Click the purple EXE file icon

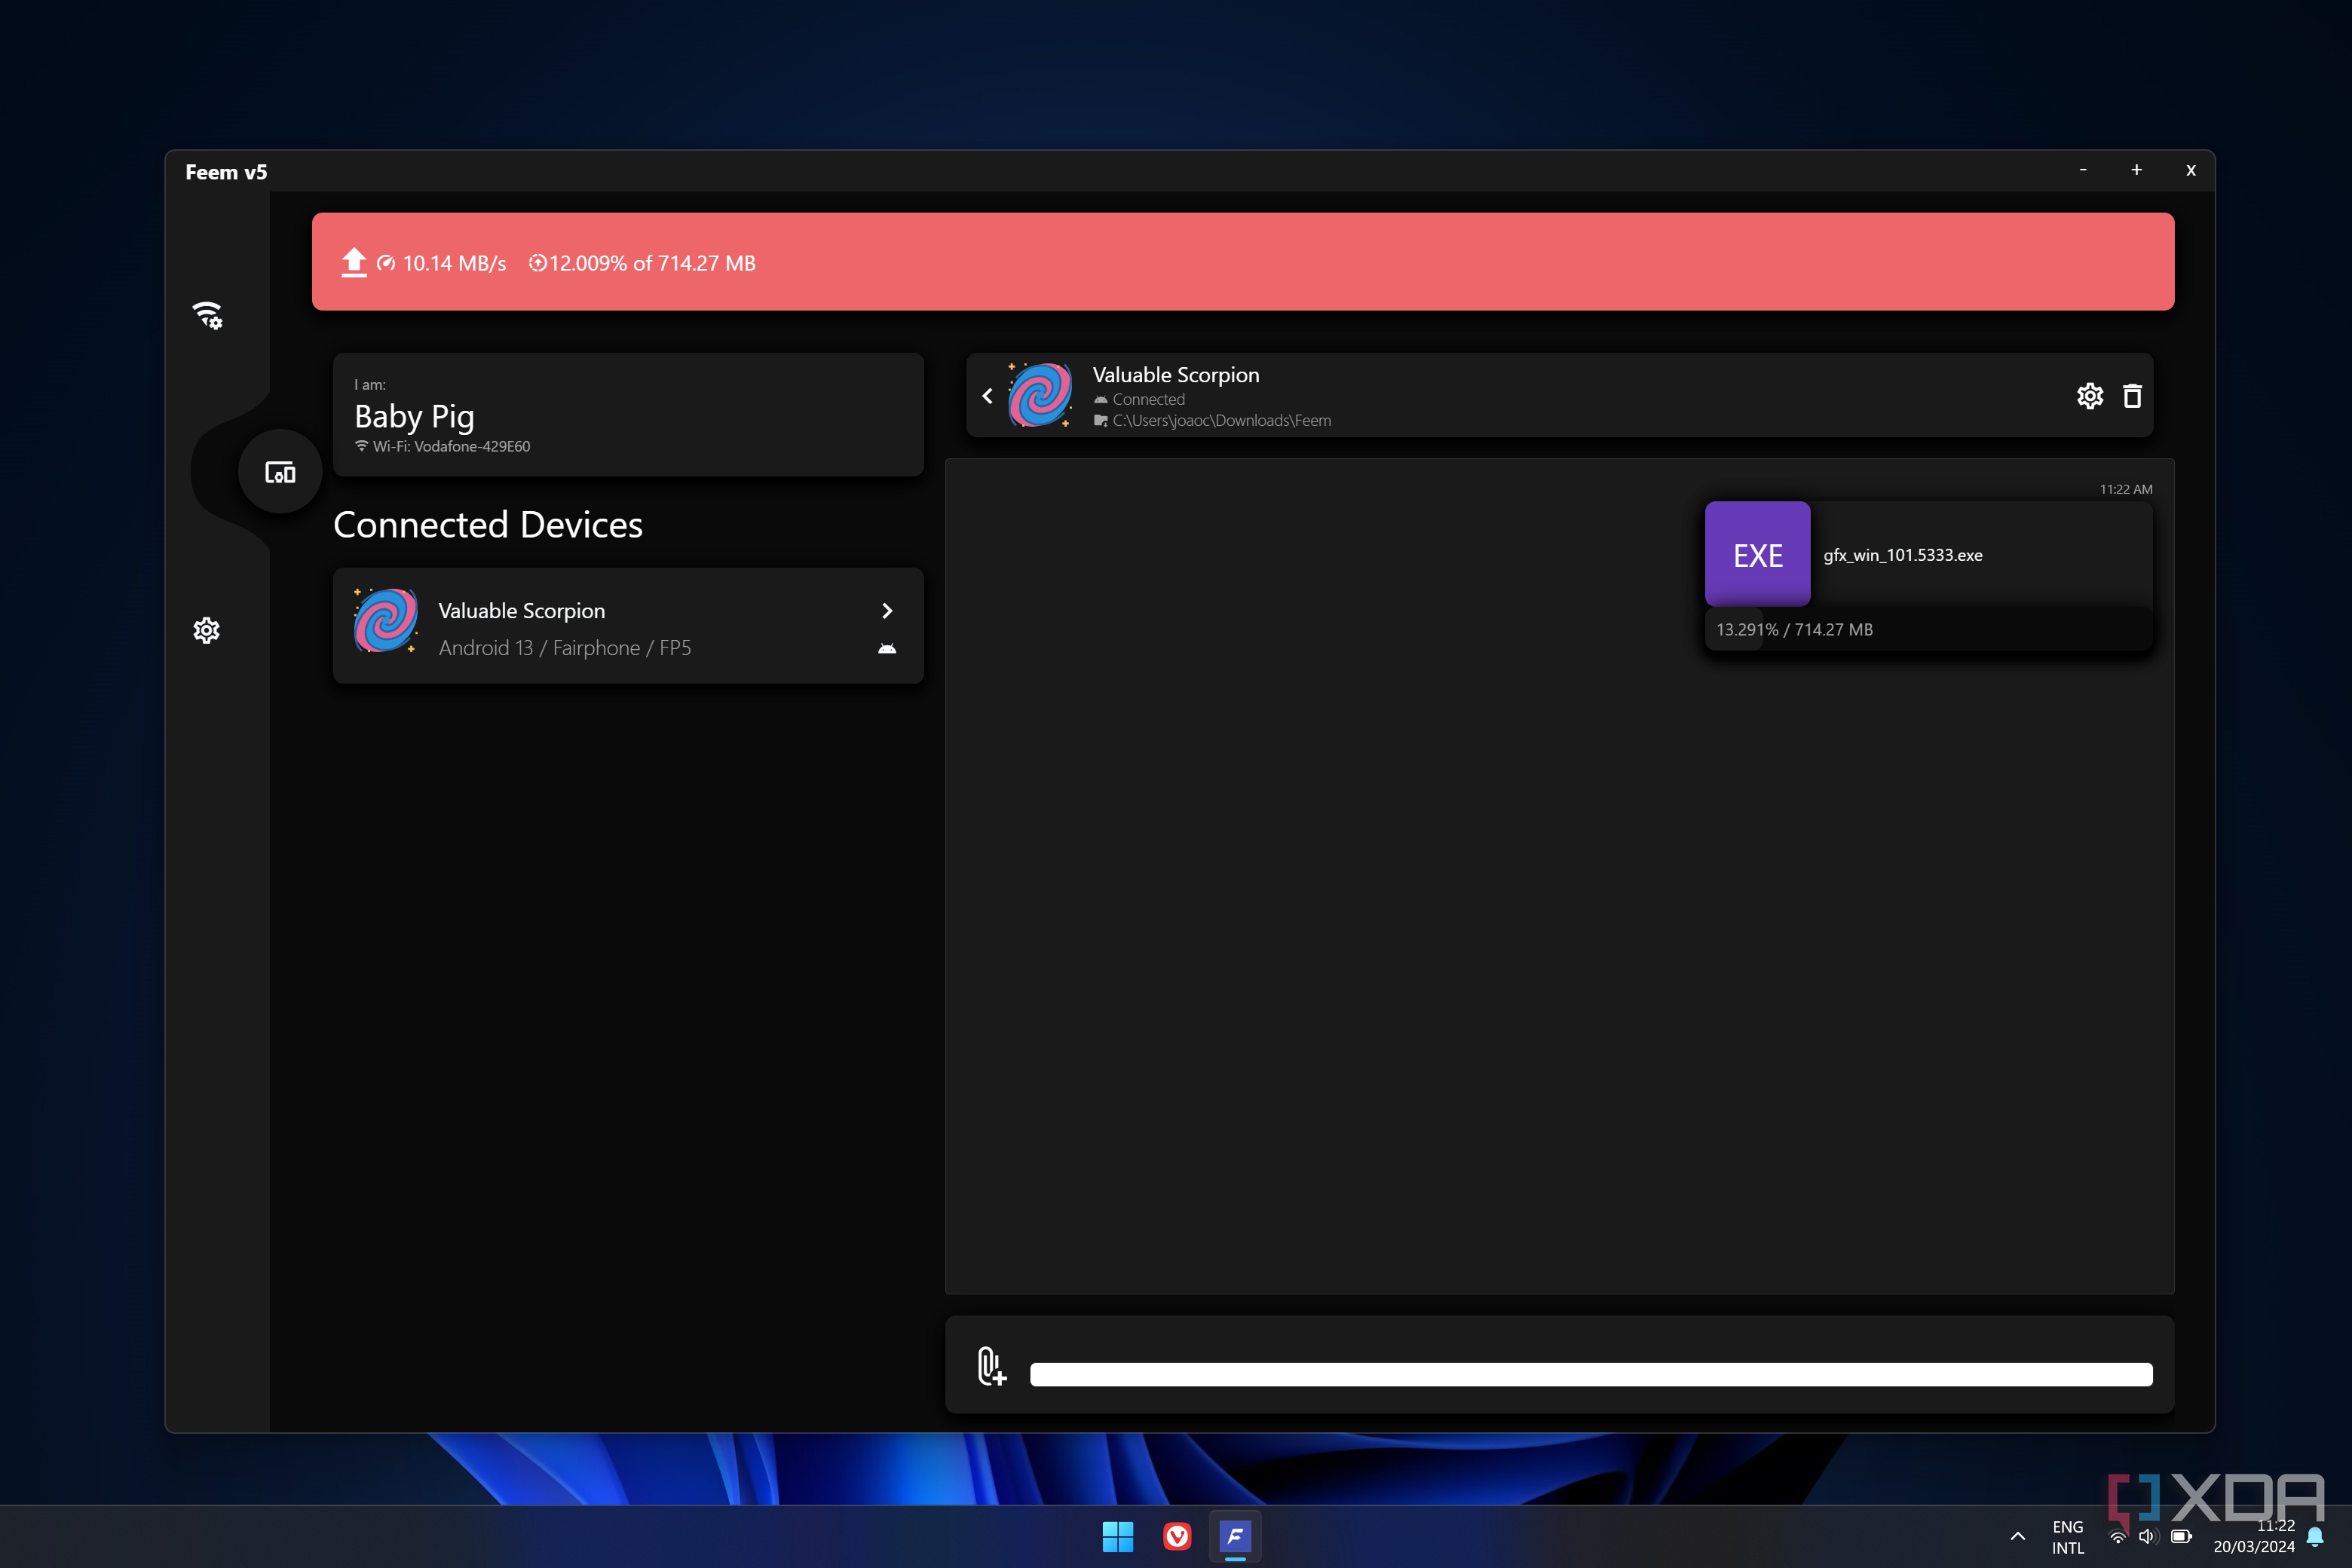pos(1757,554)
